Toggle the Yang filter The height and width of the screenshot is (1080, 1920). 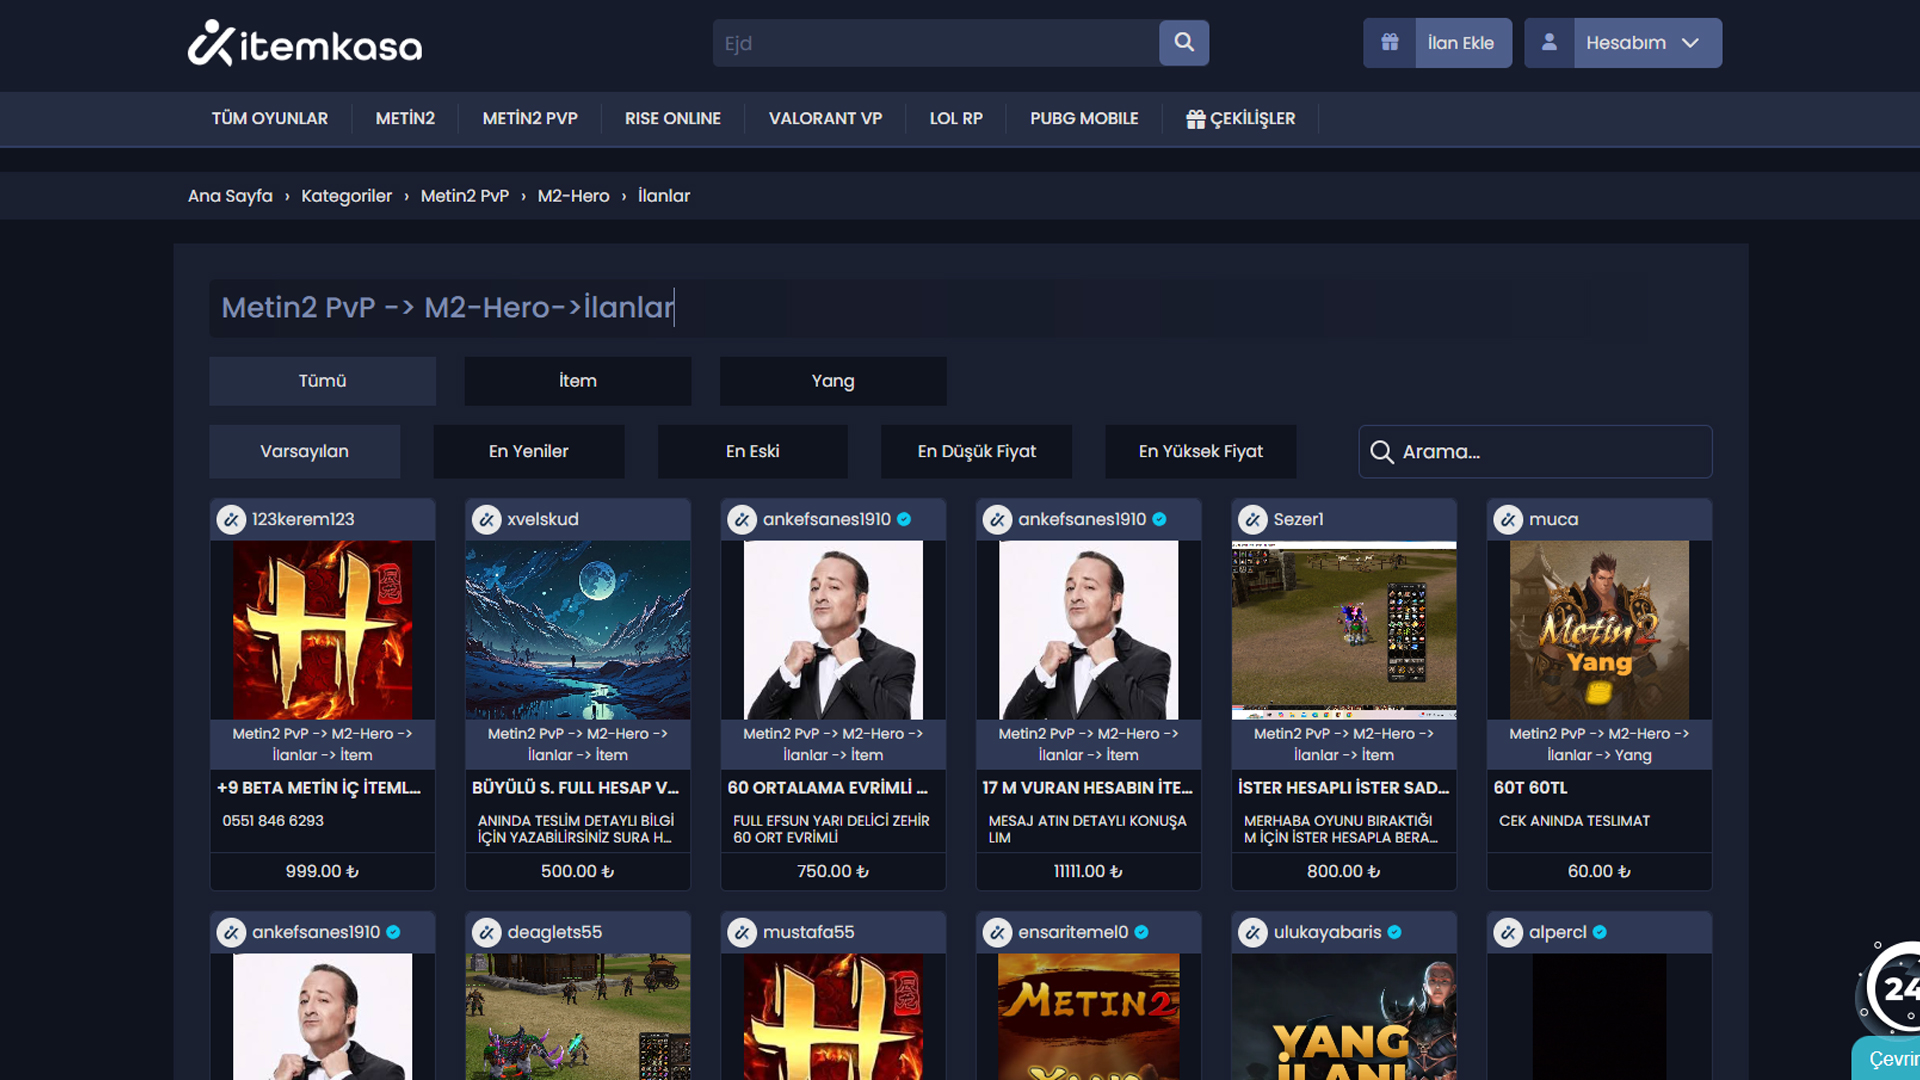[832, 381]
